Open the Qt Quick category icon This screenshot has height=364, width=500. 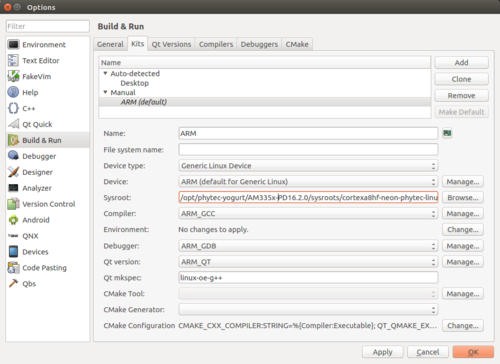(x=13, y=124)
